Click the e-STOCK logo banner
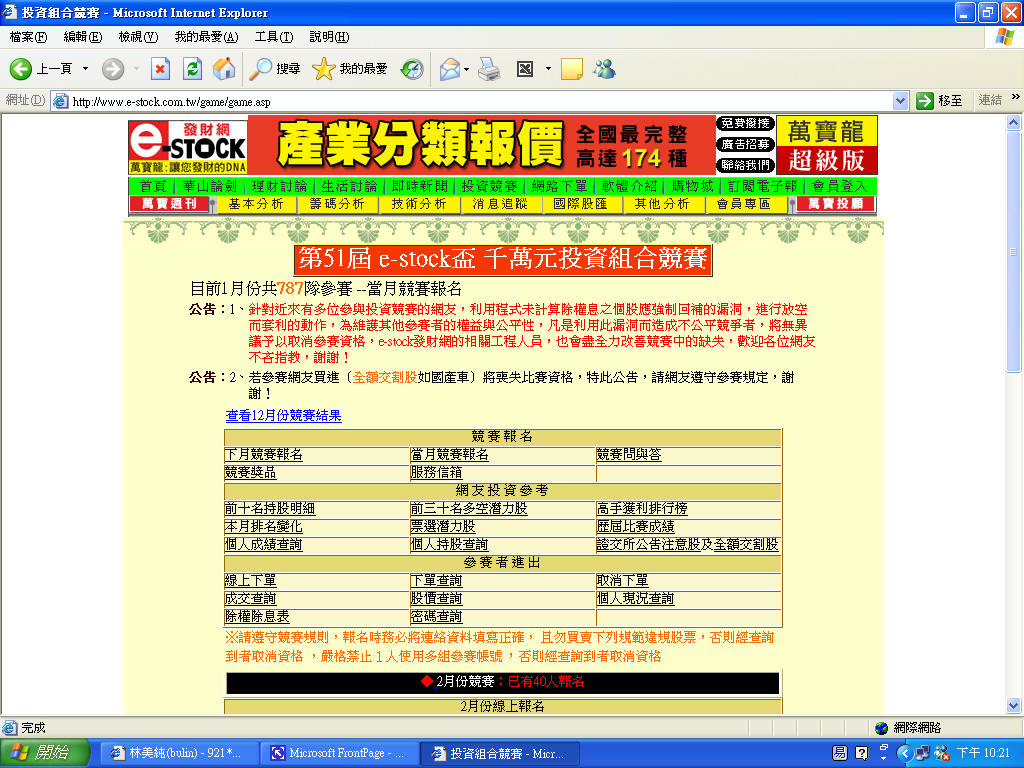 188,146
